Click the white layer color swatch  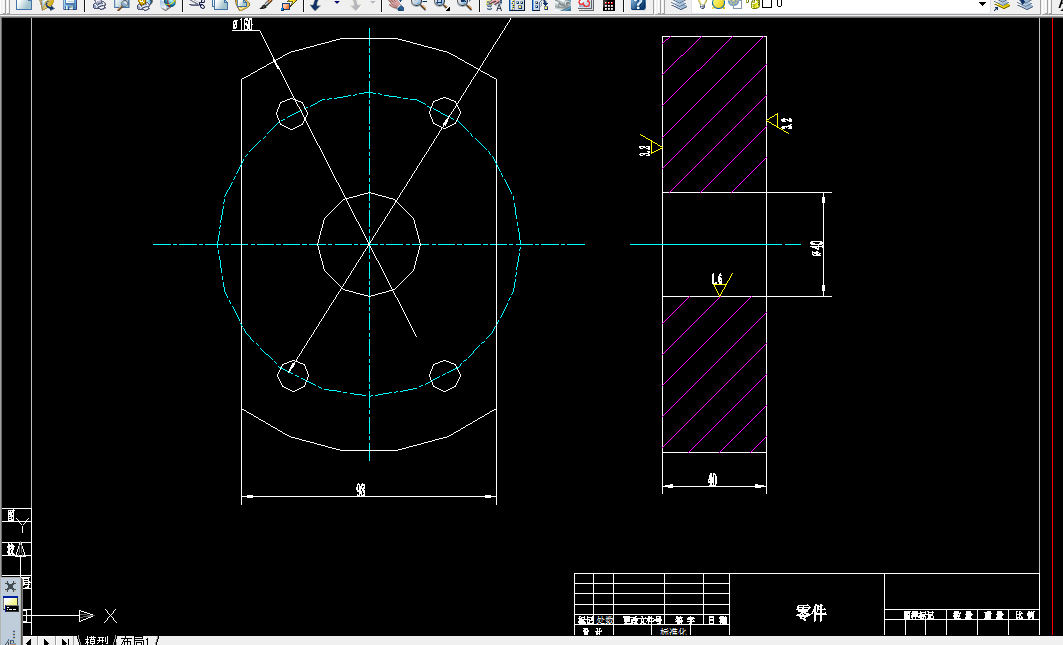pyautogui.click(x=767, y=3)
